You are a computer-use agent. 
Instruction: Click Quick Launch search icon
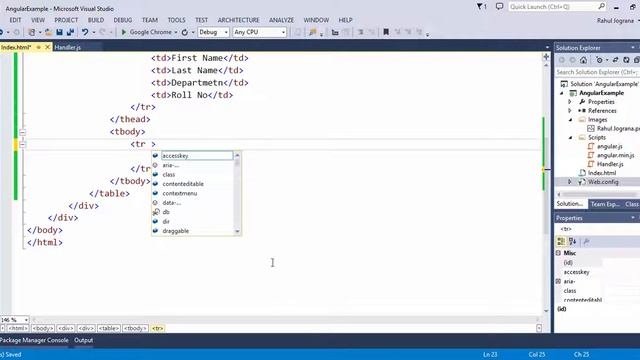click(x=601, y=6)
